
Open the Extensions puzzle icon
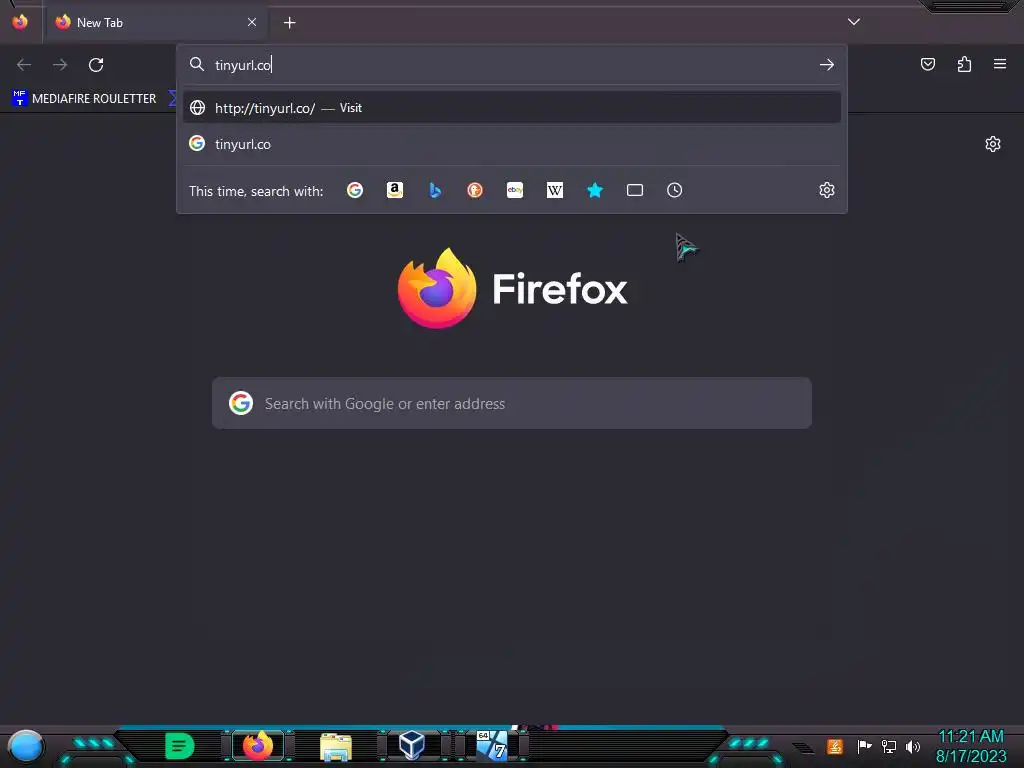[x=964, y=64]
